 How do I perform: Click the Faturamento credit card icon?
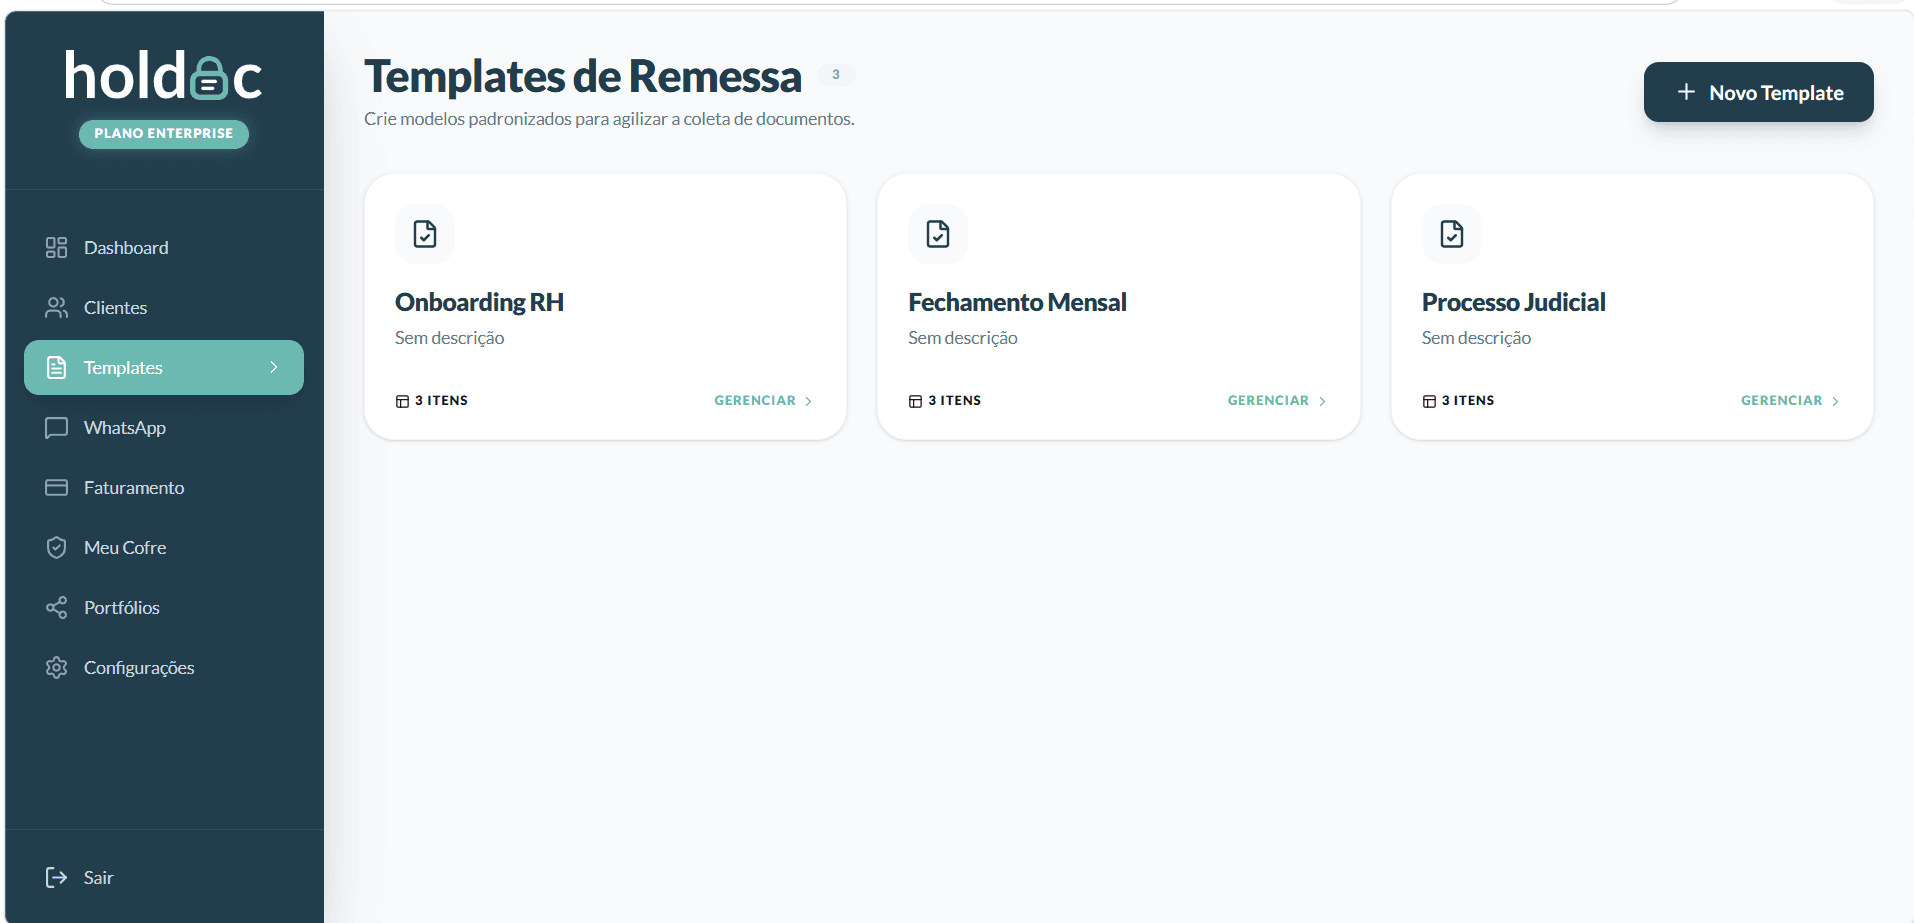[56, 488]
